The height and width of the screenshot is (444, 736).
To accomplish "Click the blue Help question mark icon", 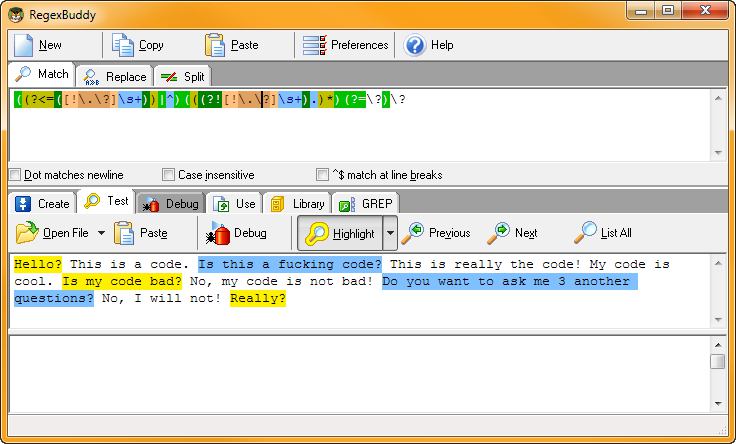I will 414,45.
